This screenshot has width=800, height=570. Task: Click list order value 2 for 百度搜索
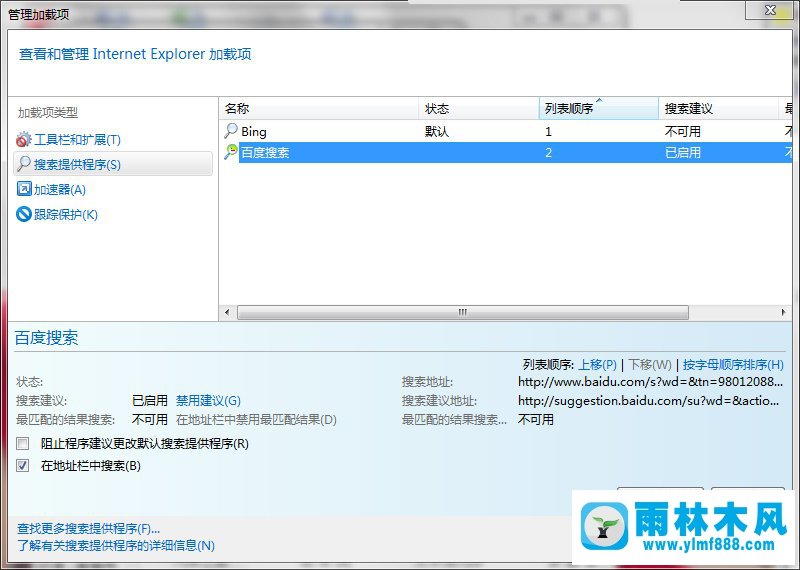click(548, 153)
